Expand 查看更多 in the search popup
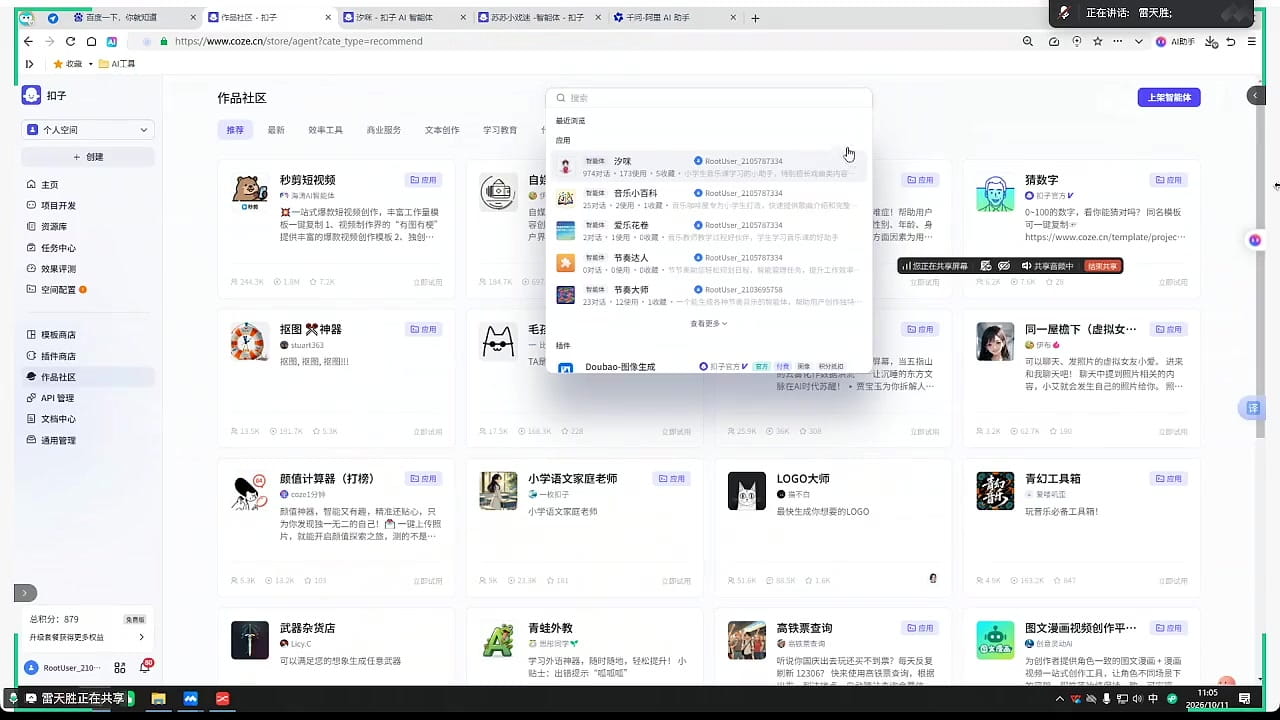 tap(708, 324)
